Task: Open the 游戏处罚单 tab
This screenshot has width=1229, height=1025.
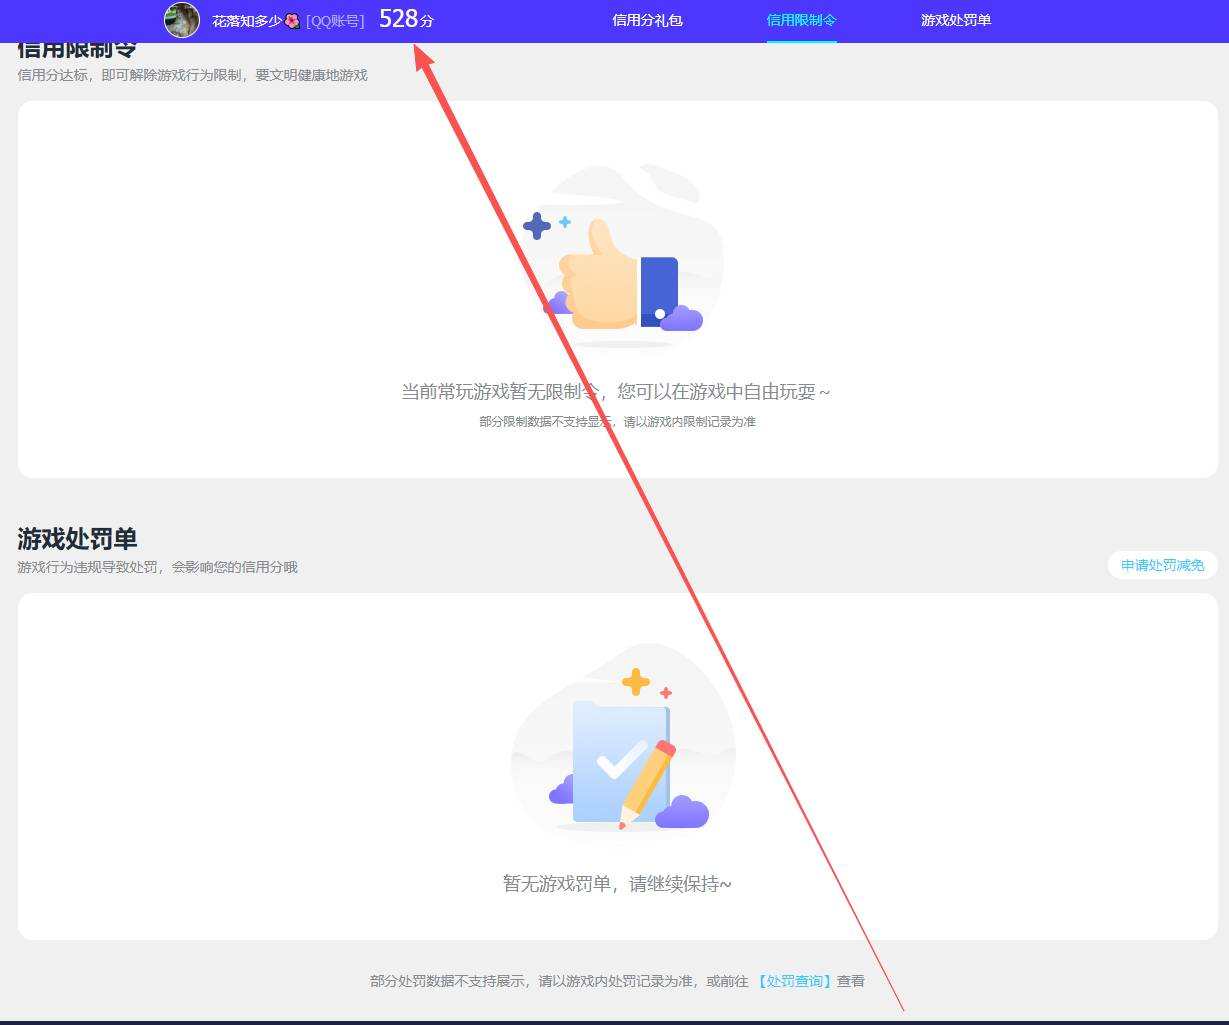Action: pyautogui.click(x=956, y=20)
